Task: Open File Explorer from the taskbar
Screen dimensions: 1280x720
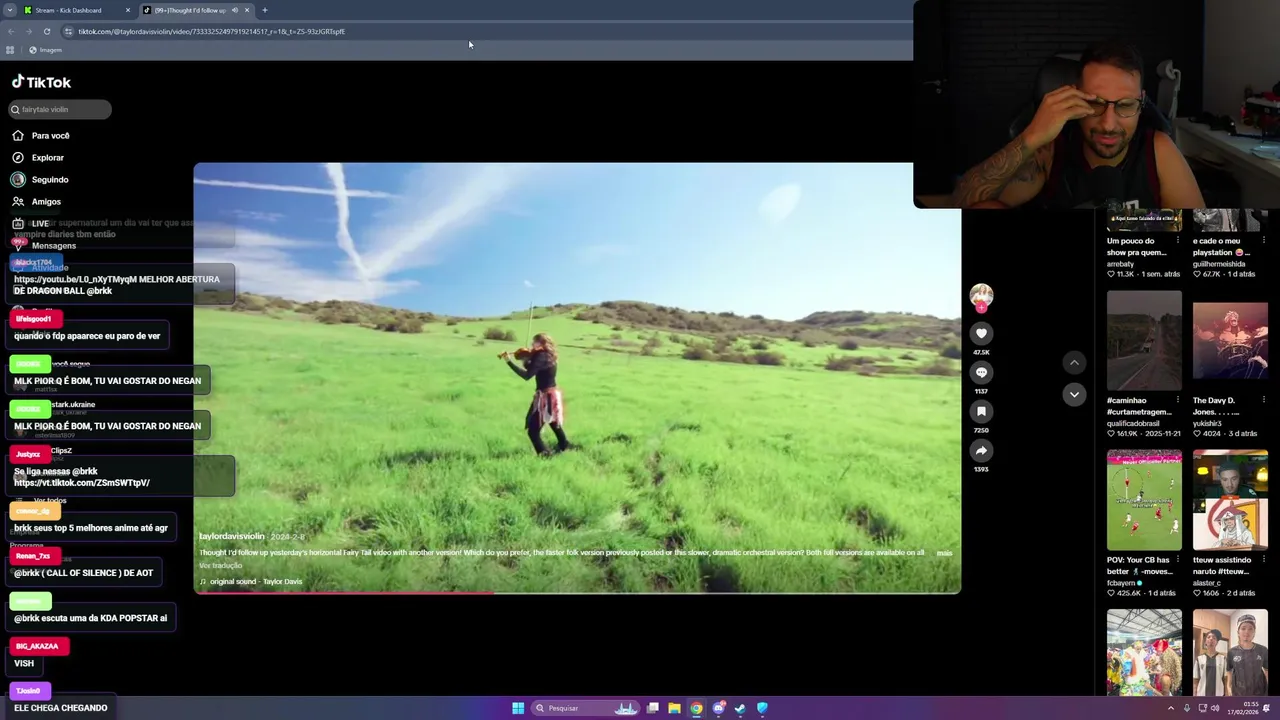Action: pos(675,708)
